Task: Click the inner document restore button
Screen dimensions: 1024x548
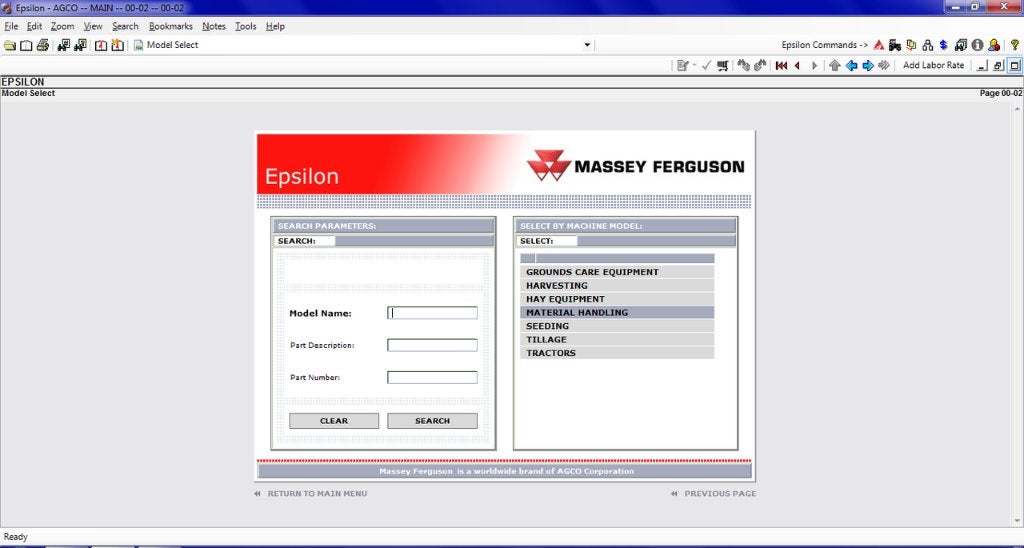Action: tap(998, 65)
